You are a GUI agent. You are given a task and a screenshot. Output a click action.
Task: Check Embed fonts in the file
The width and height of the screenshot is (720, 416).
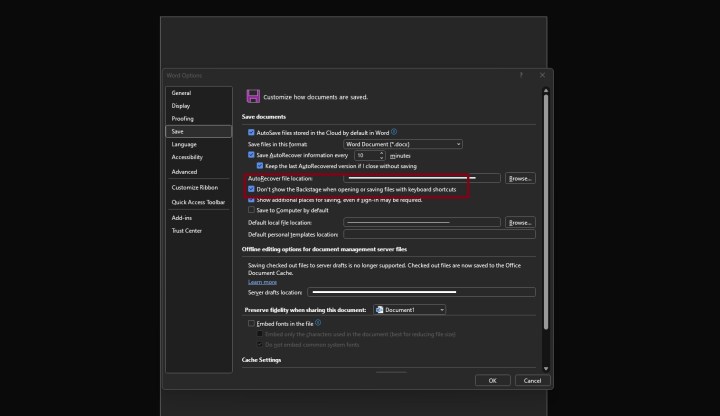(252, 323)
